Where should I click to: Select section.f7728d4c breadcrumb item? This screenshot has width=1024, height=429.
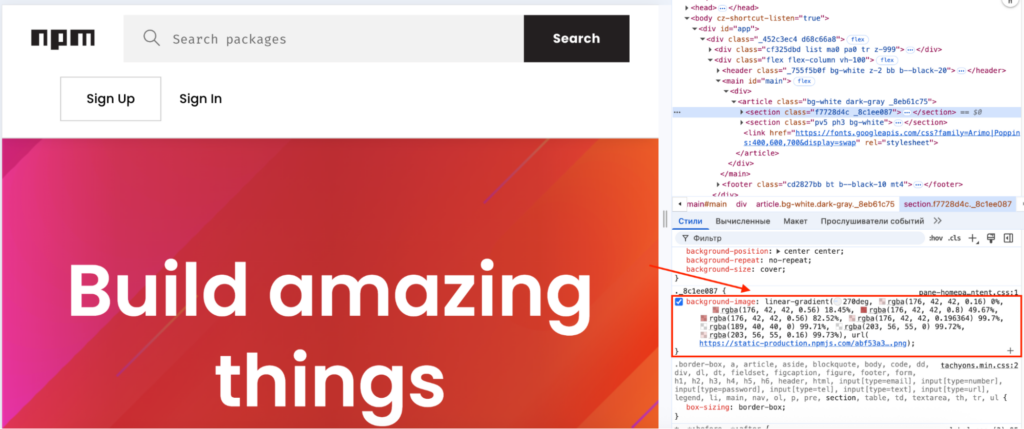[958, 204]
